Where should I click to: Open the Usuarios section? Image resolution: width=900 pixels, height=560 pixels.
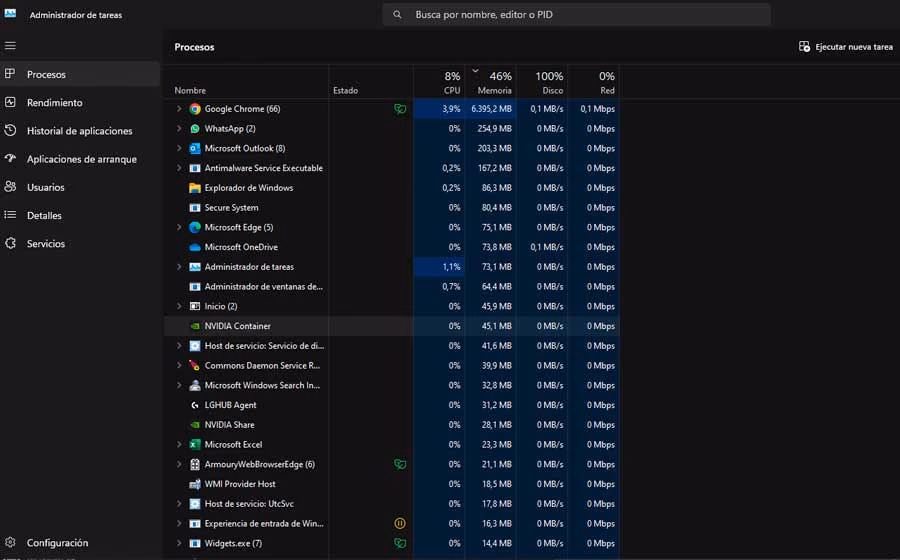click(80, 187)
